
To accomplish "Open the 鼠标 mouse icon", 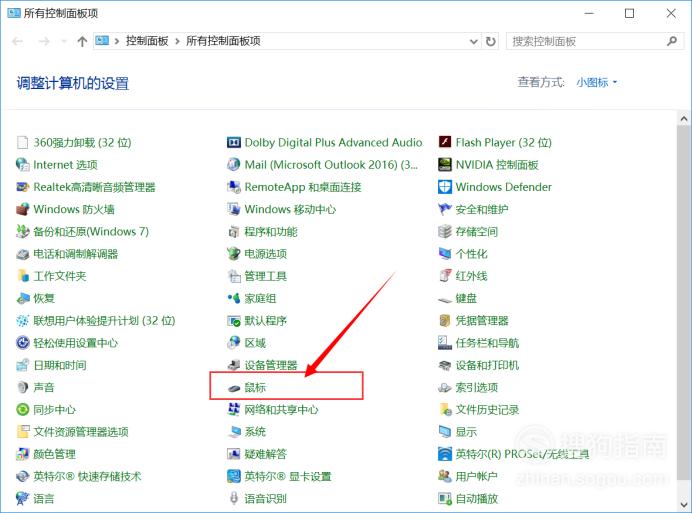I will pos(234,388).
